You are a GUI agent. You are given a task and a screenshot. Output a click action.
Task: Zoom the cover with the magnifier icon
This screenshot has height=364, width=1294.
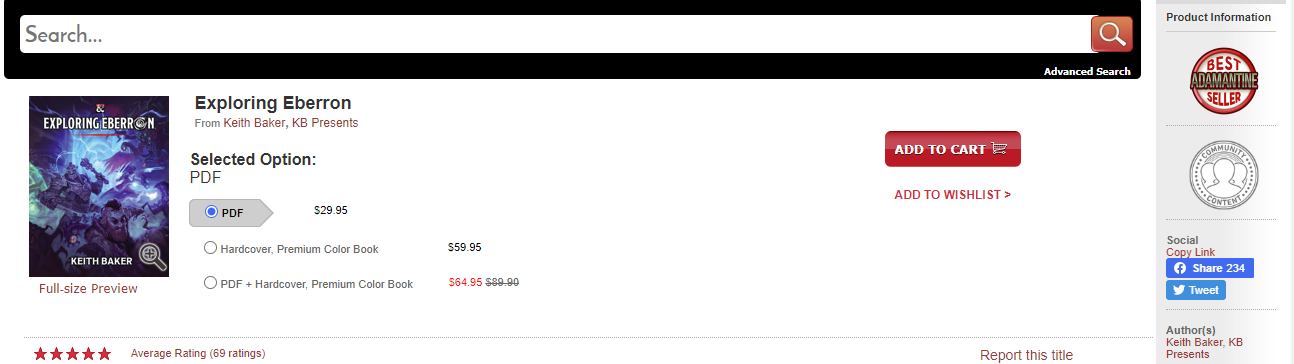153,256
